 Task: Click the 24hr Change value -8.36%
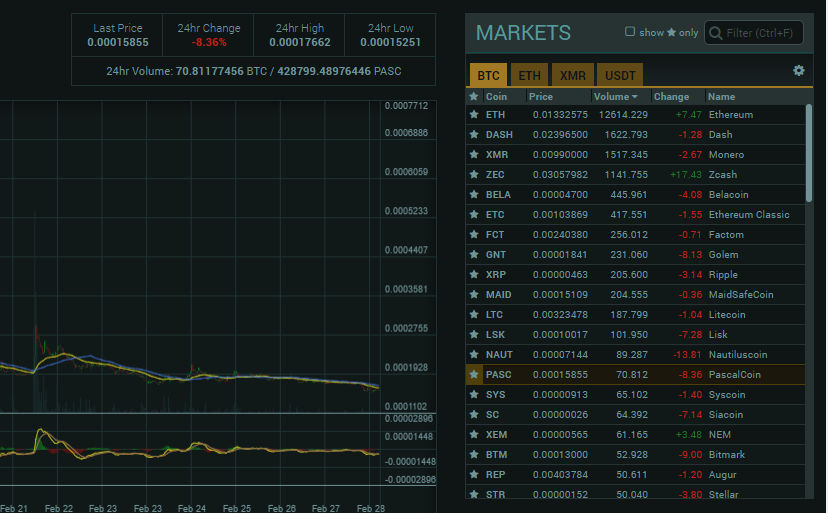coord(209,42)
